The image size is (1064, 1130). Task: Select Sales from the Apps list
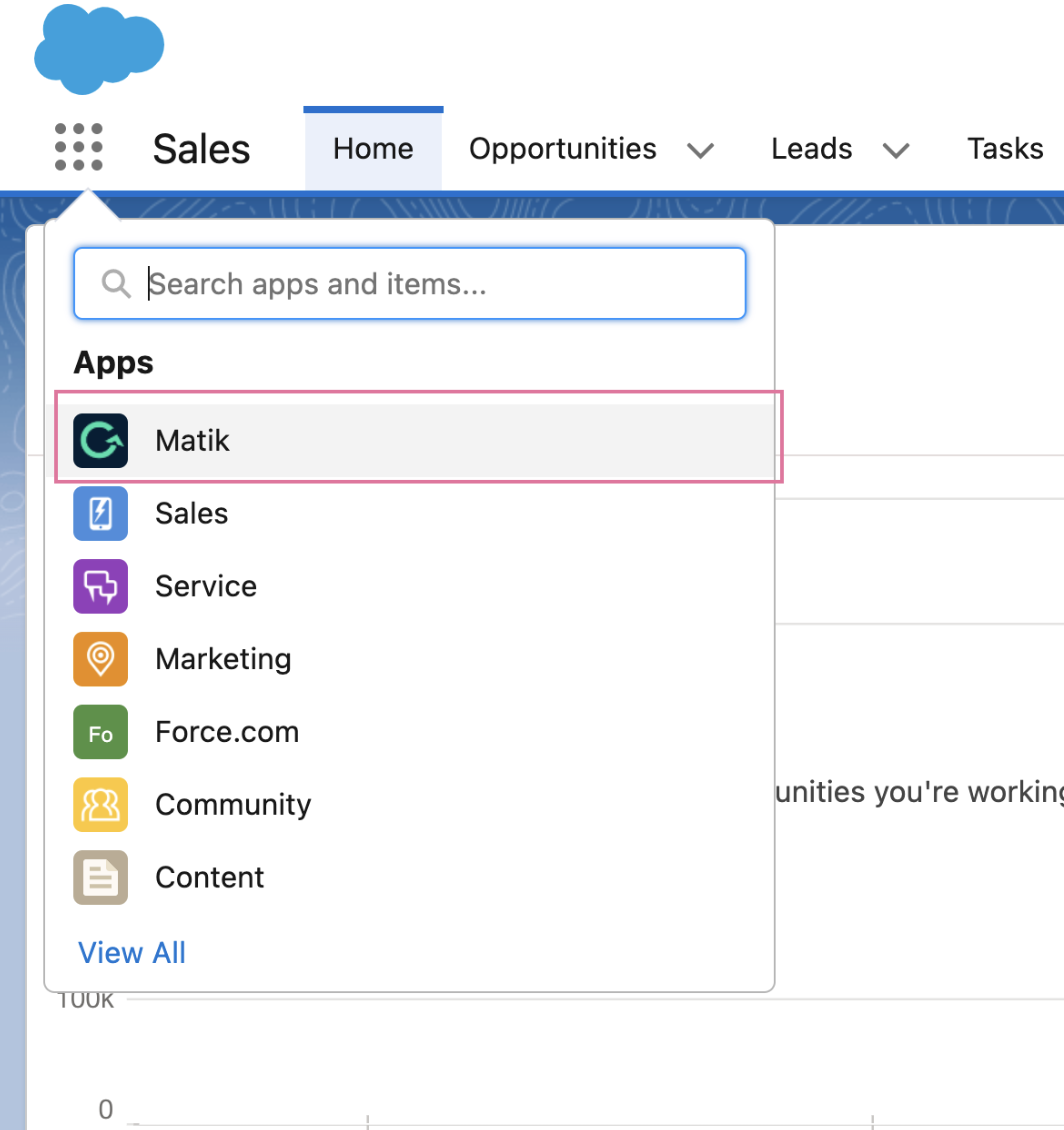point(410,513)
